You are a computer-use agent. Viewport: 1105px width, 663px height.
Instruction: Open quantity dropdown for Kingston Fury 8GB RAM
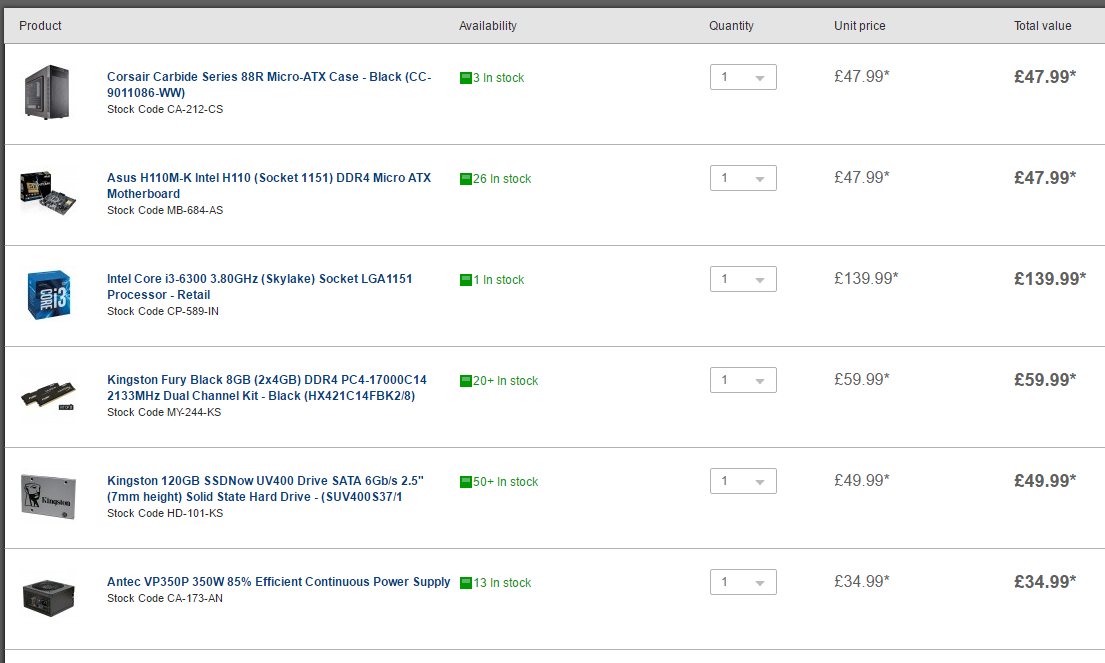pyautogui.click(x=743, y=380)
